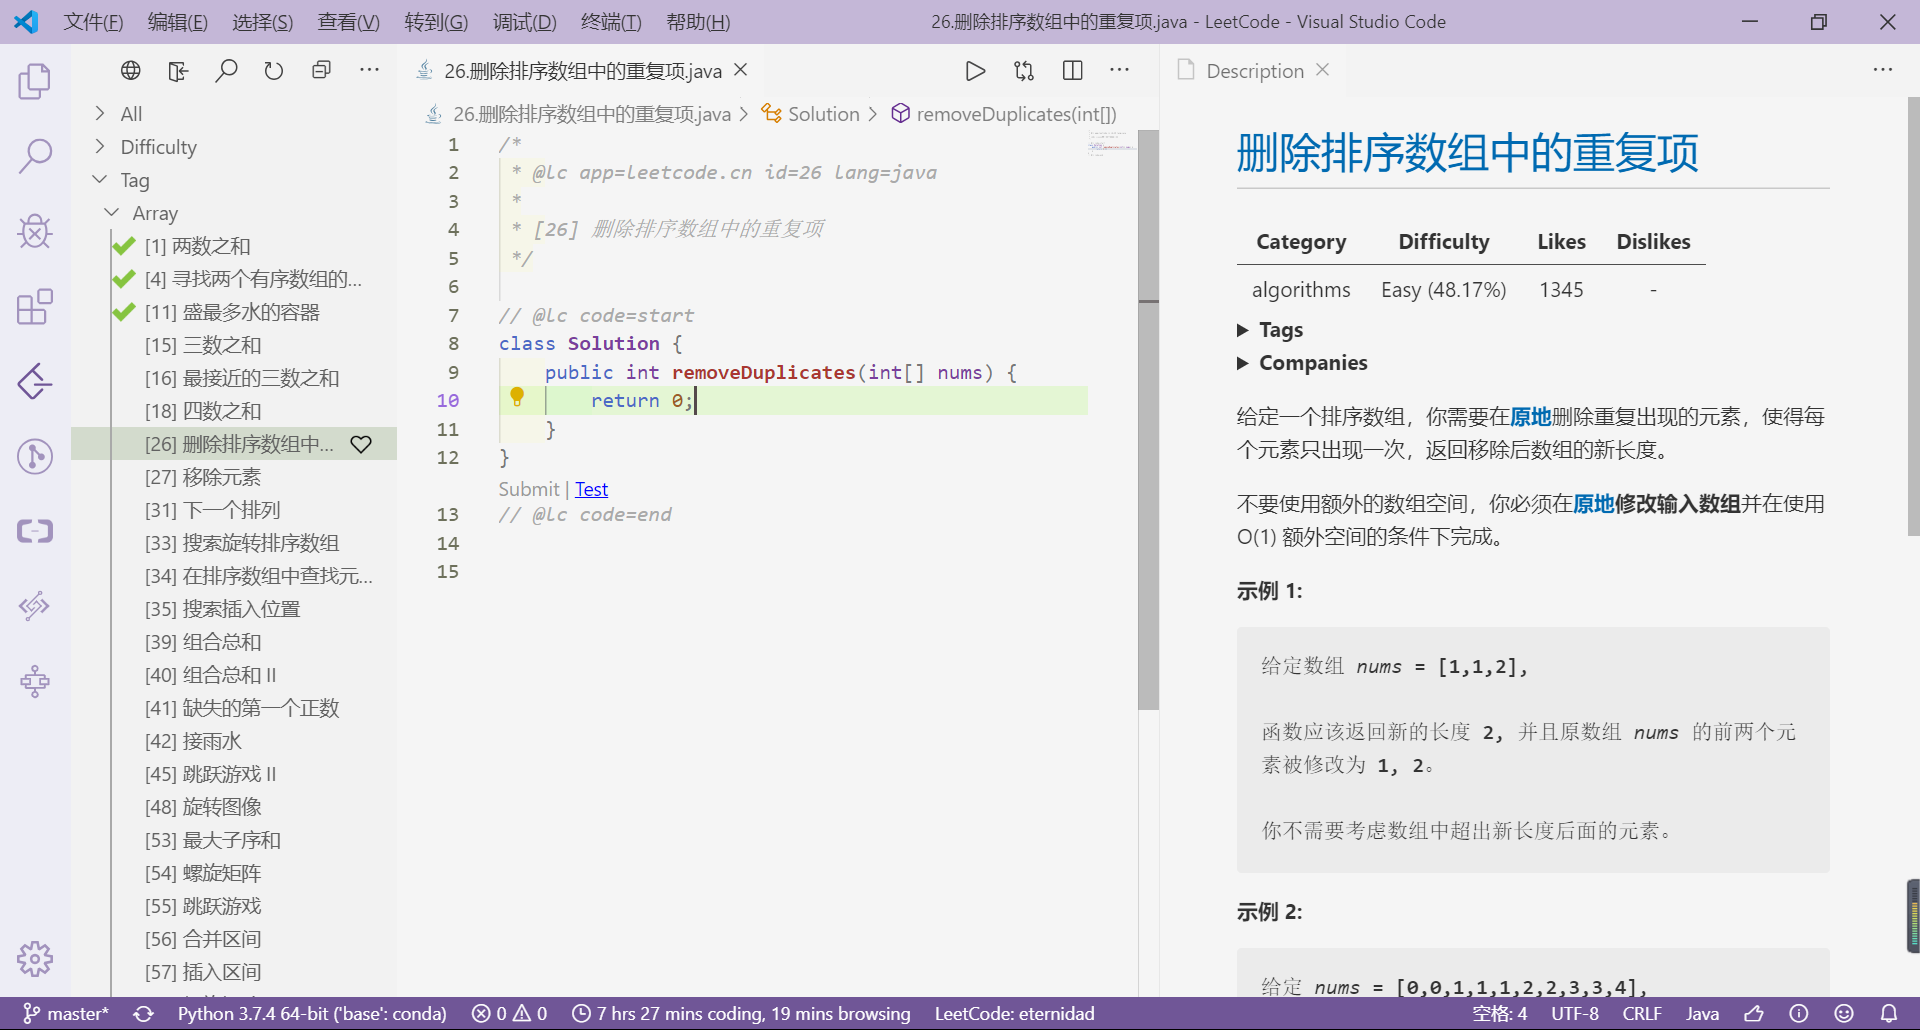Click LeetCode: eterniadad status item
The image size is (1920, 1030).
[1014, 1014]
